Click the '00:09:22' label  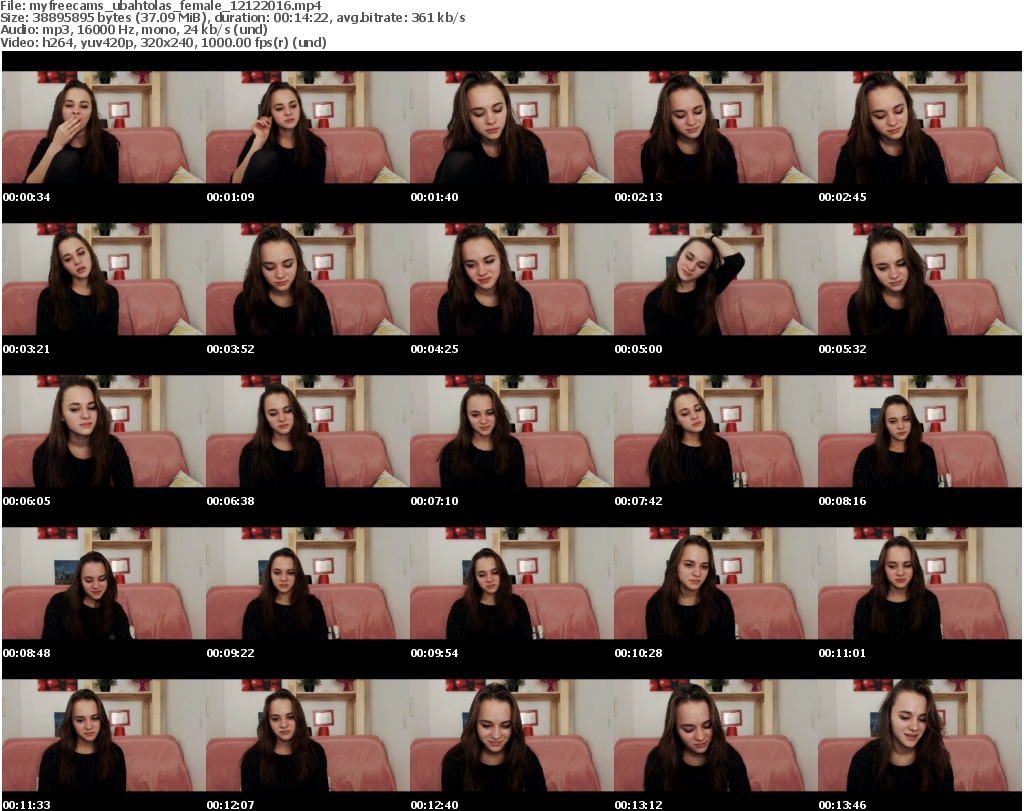point(230,654)
